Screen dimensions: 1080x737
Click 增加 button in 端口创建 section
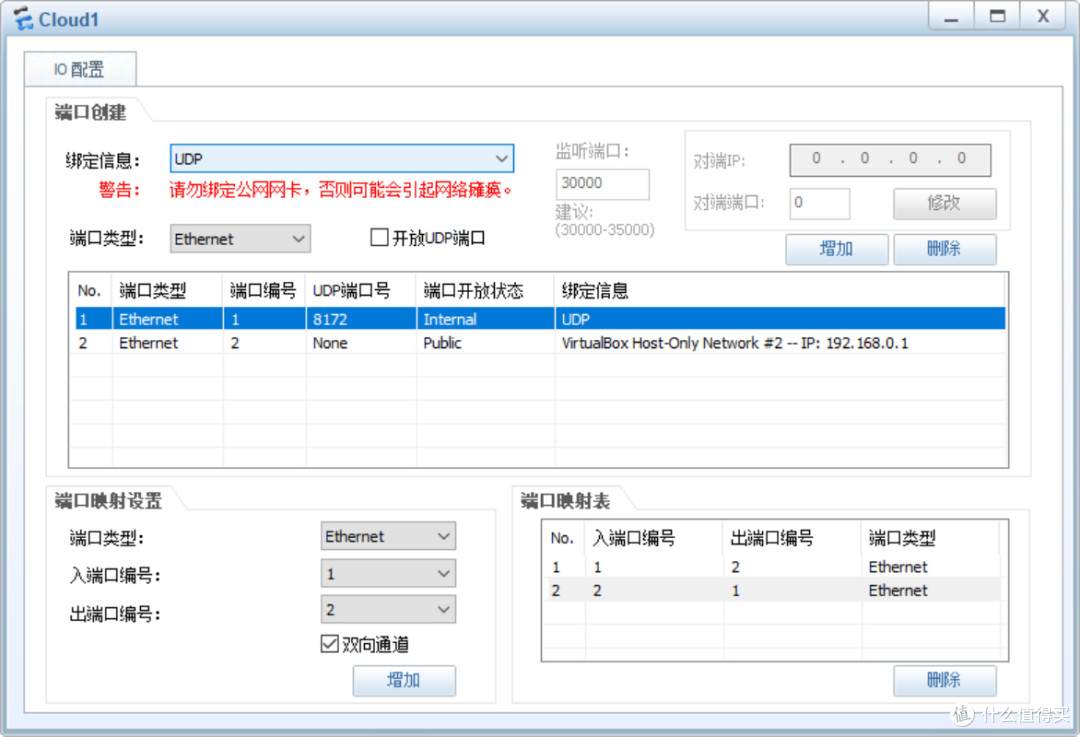836,249
